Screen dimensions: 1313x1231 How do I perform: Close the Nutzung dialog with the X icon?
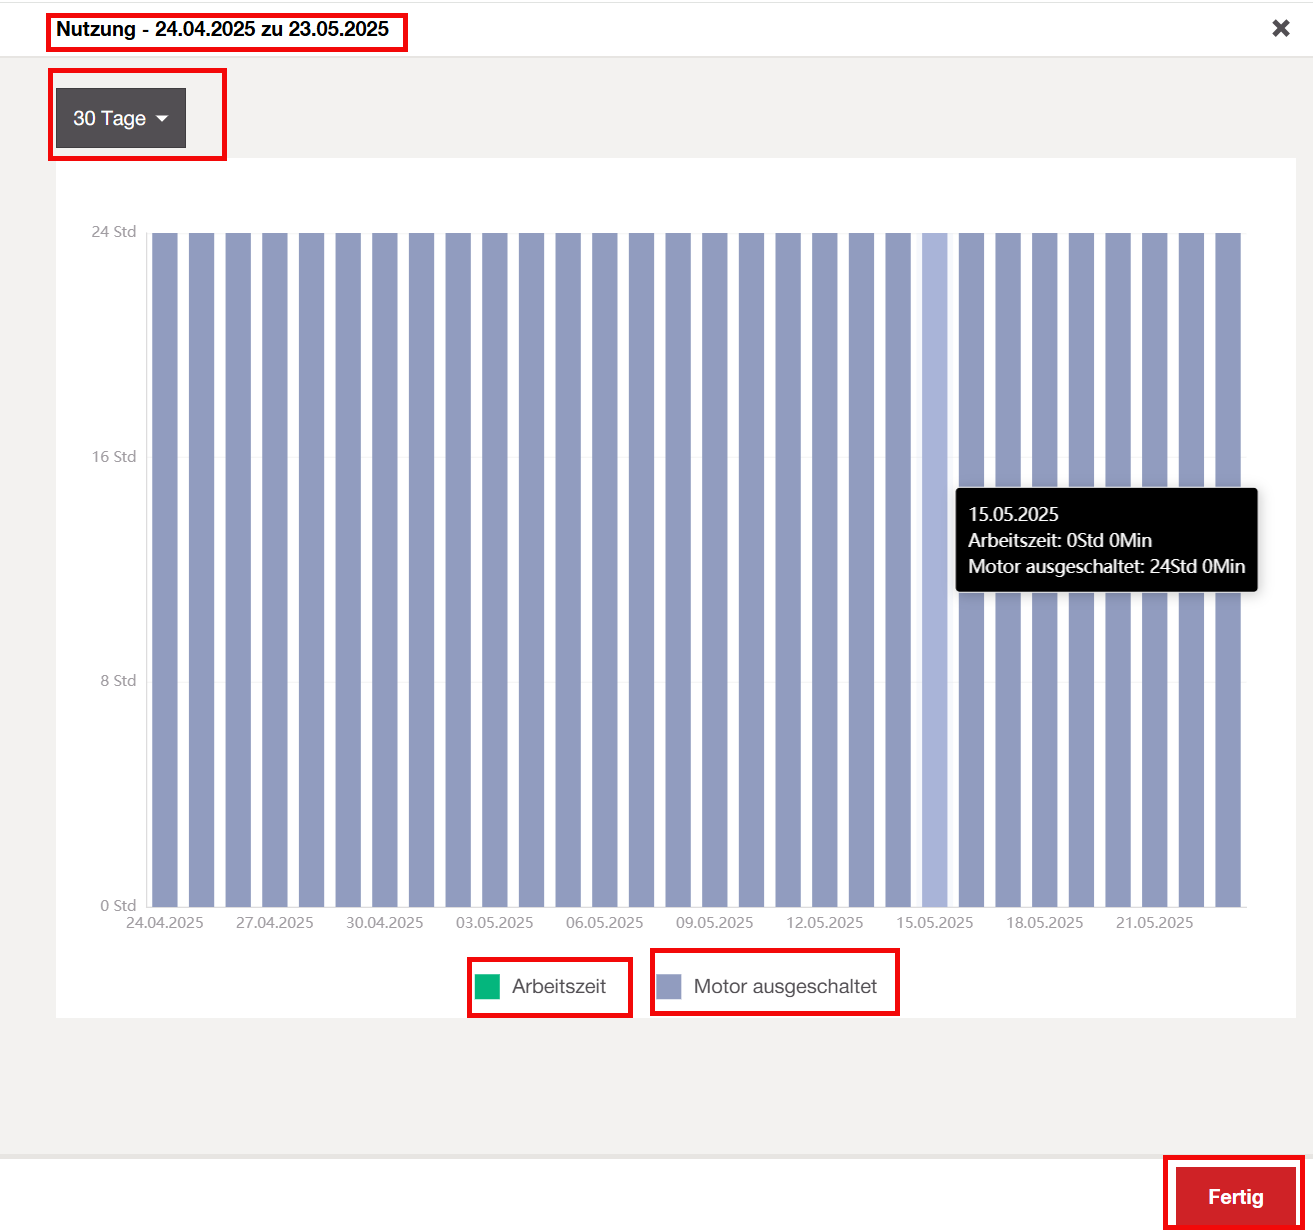(x=1280, y=28)
